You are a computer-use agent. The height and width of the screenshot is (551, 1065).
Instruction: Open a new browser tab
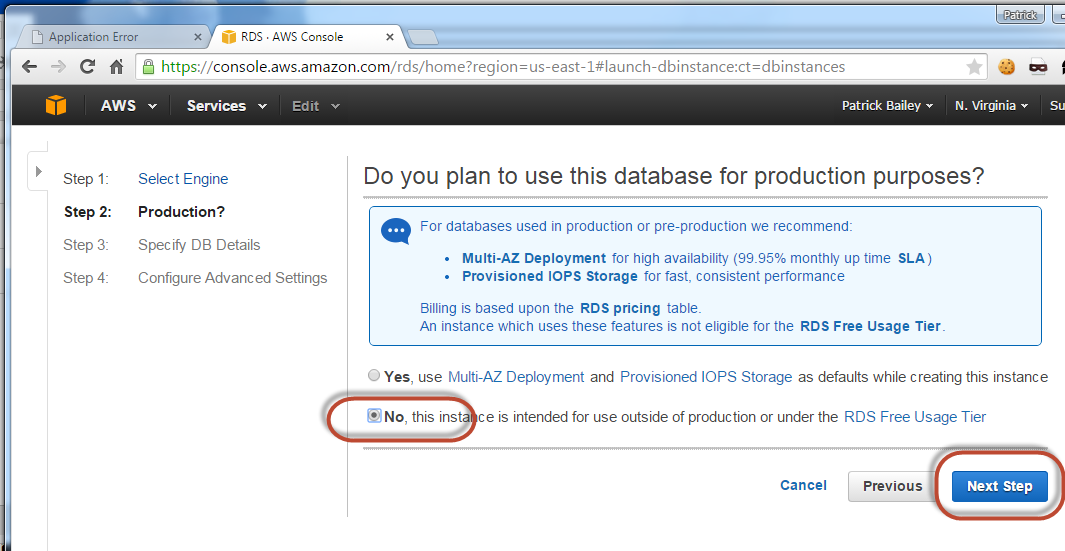[422, 37]
